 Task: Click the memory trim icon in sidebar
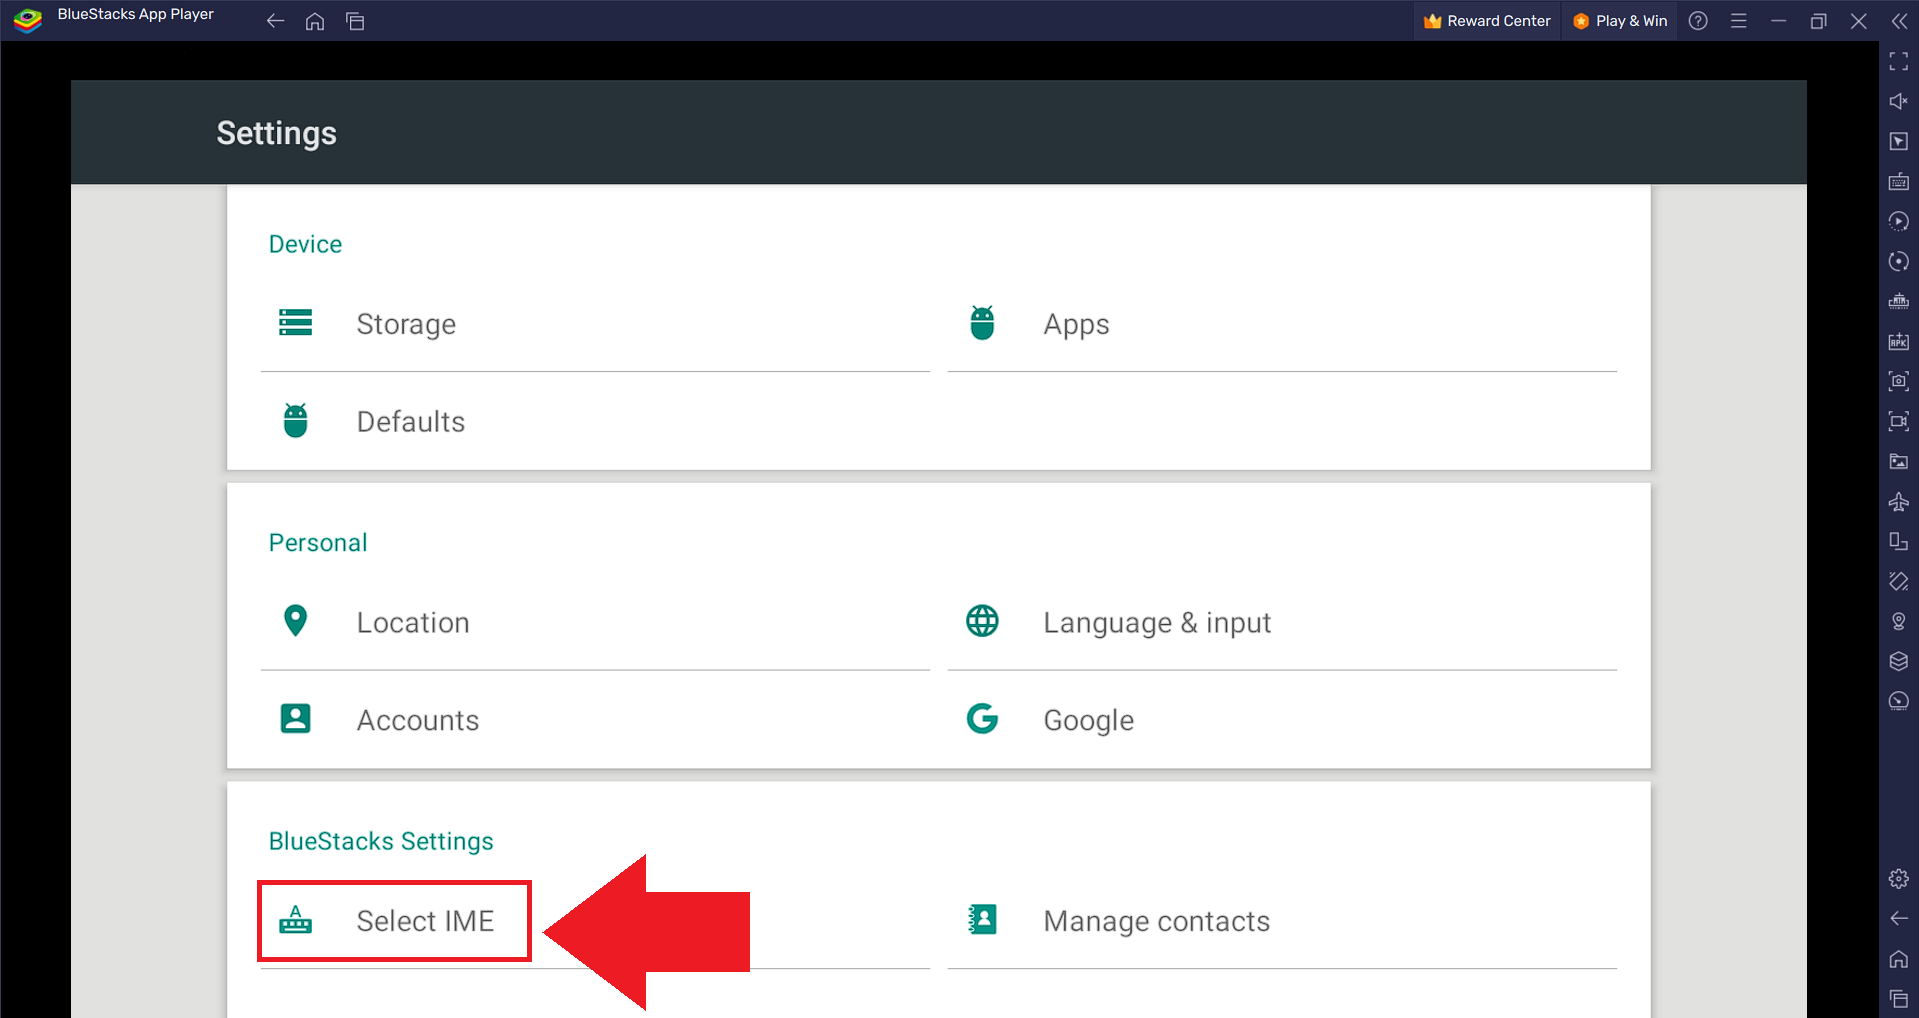(1898, 301)
